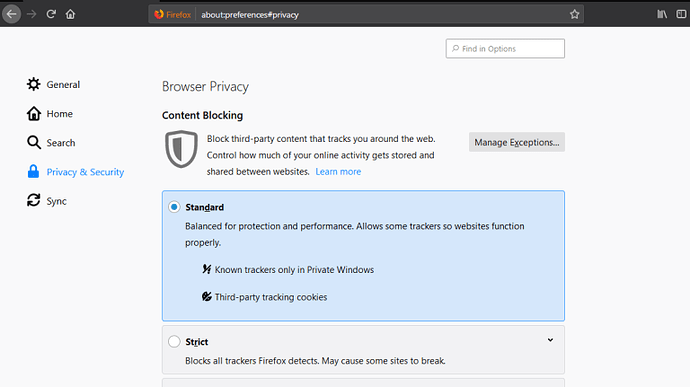Bookmark this page with the star
Viewport: 690px width, 387px height.
coord(574,15)
